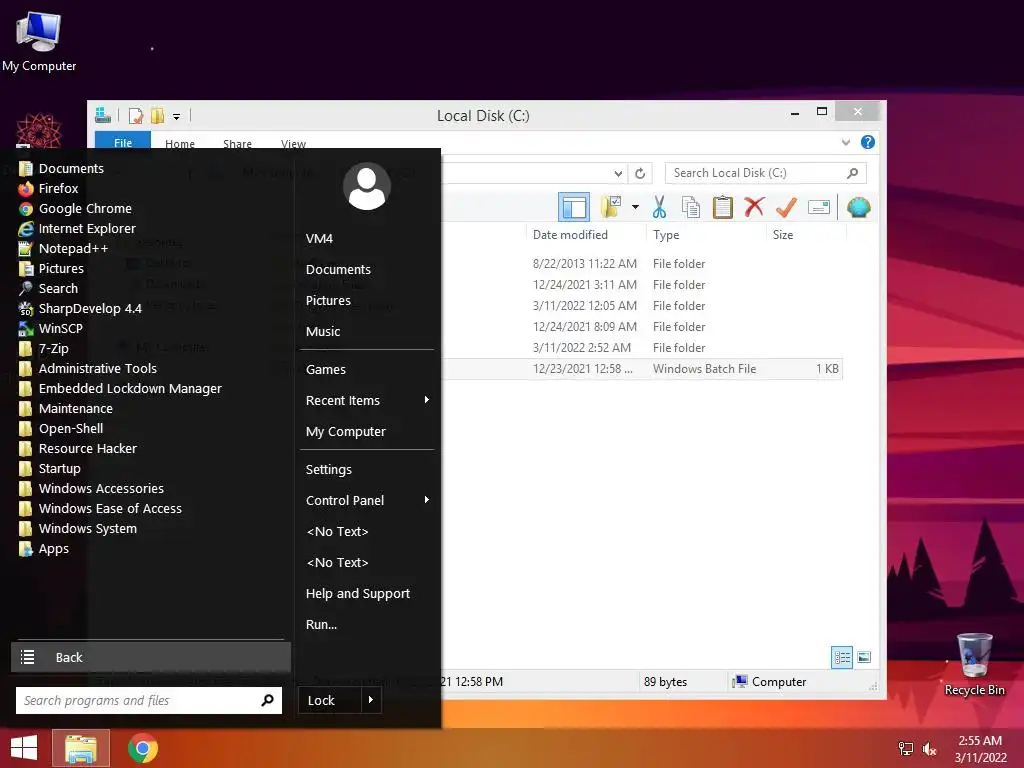
Task: Open Help and Support
Action: (358, 594)
